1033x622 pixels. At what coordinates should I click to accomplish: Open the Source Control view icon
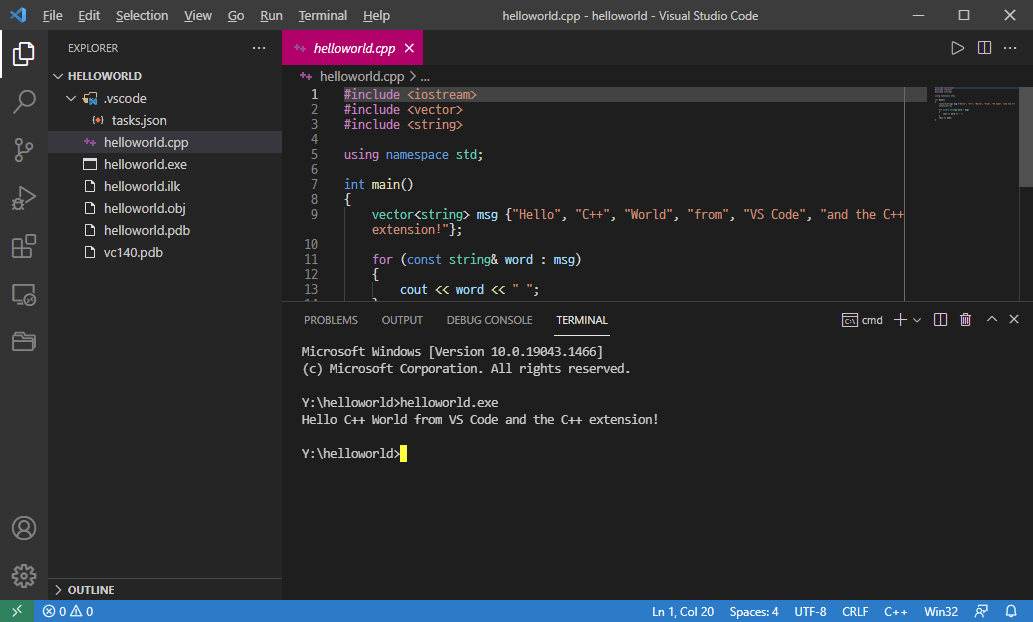point(24,150)
